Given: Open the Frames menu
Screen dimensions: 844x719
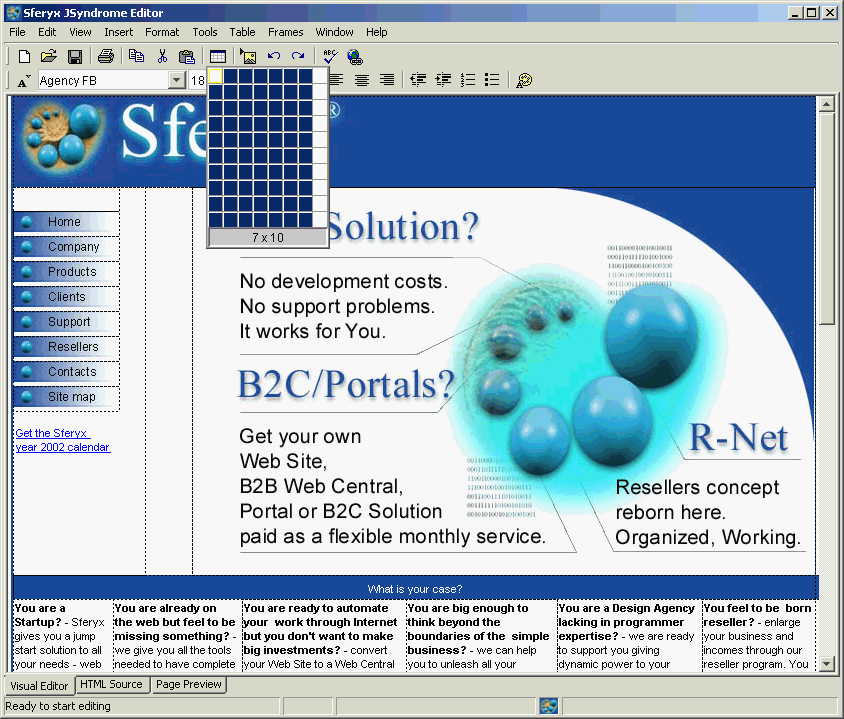Looking at the screenshot, I should pos(286,32).
